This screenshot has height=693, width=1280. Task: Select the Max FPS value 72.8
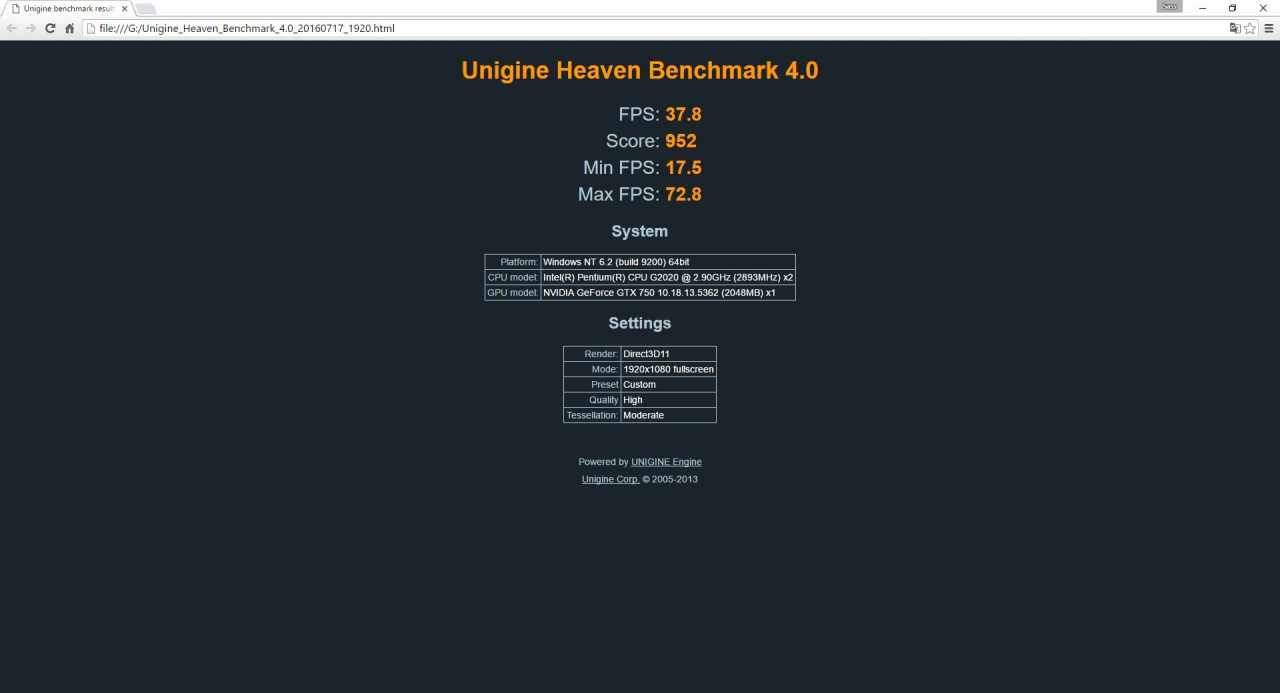684,194
